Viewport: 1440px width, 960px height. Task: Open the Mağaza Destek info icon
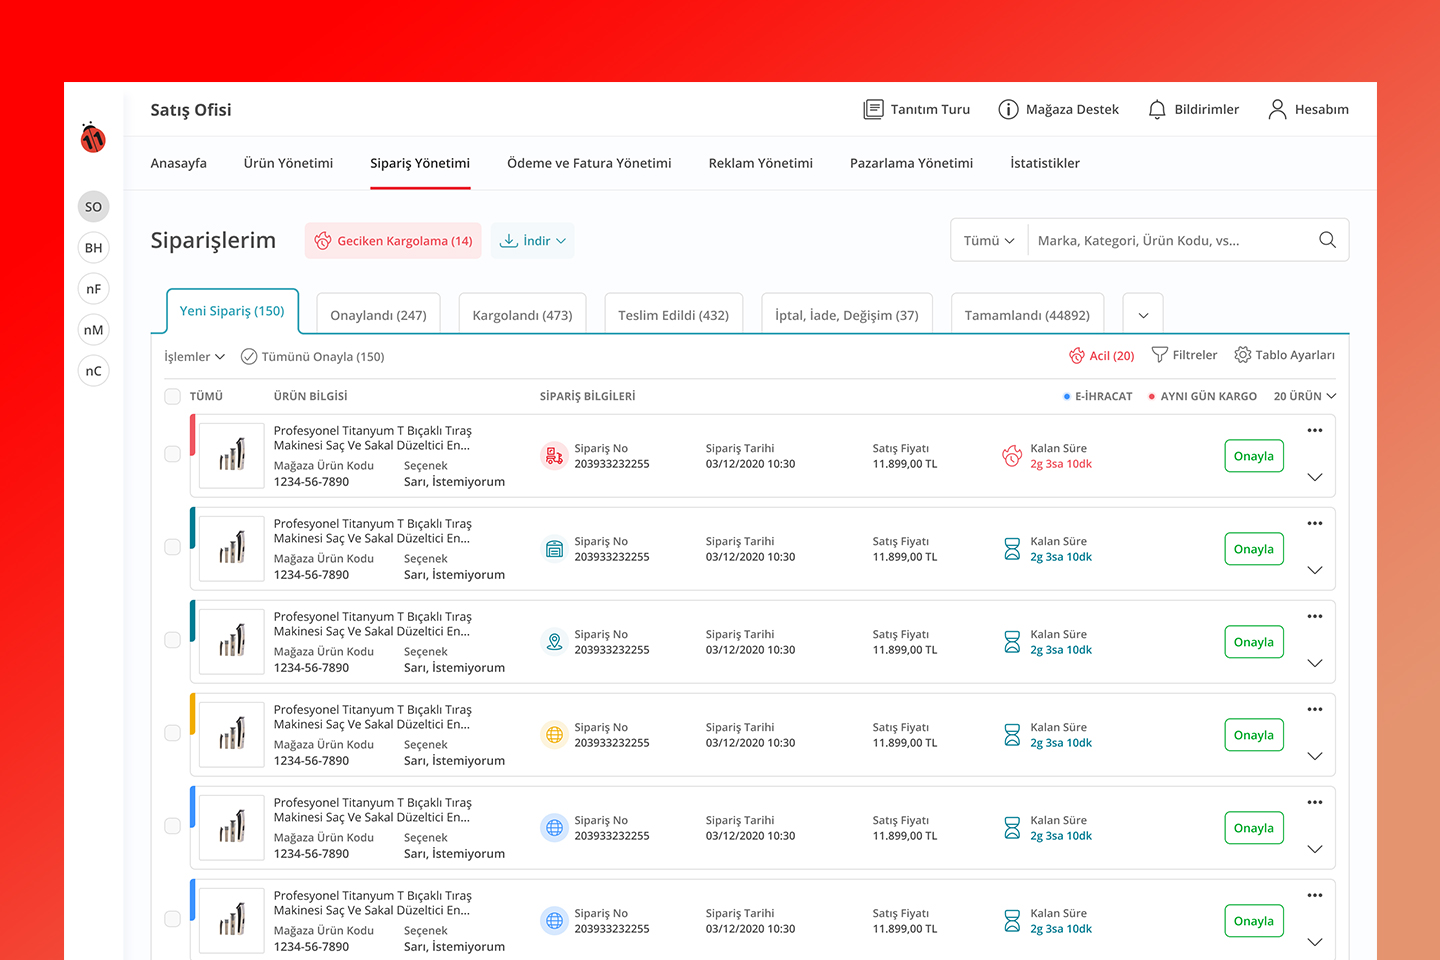pyautogui.click(x=1008, y=110)
